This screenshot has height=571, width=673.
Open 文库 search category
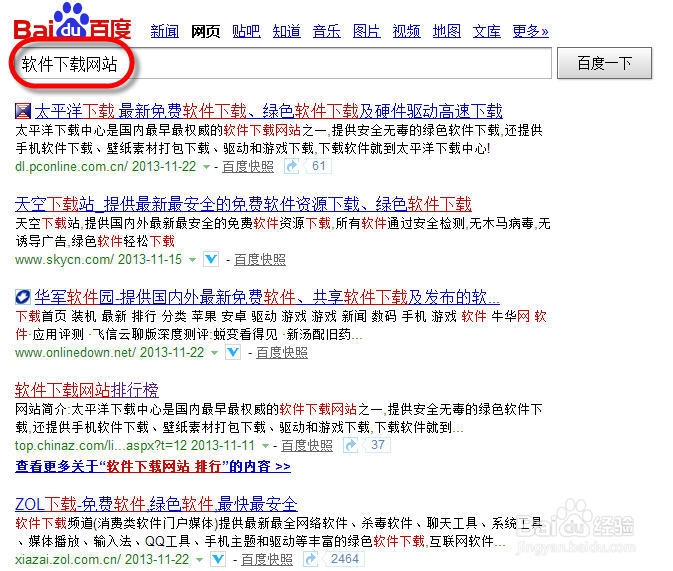tap(486, 31)
